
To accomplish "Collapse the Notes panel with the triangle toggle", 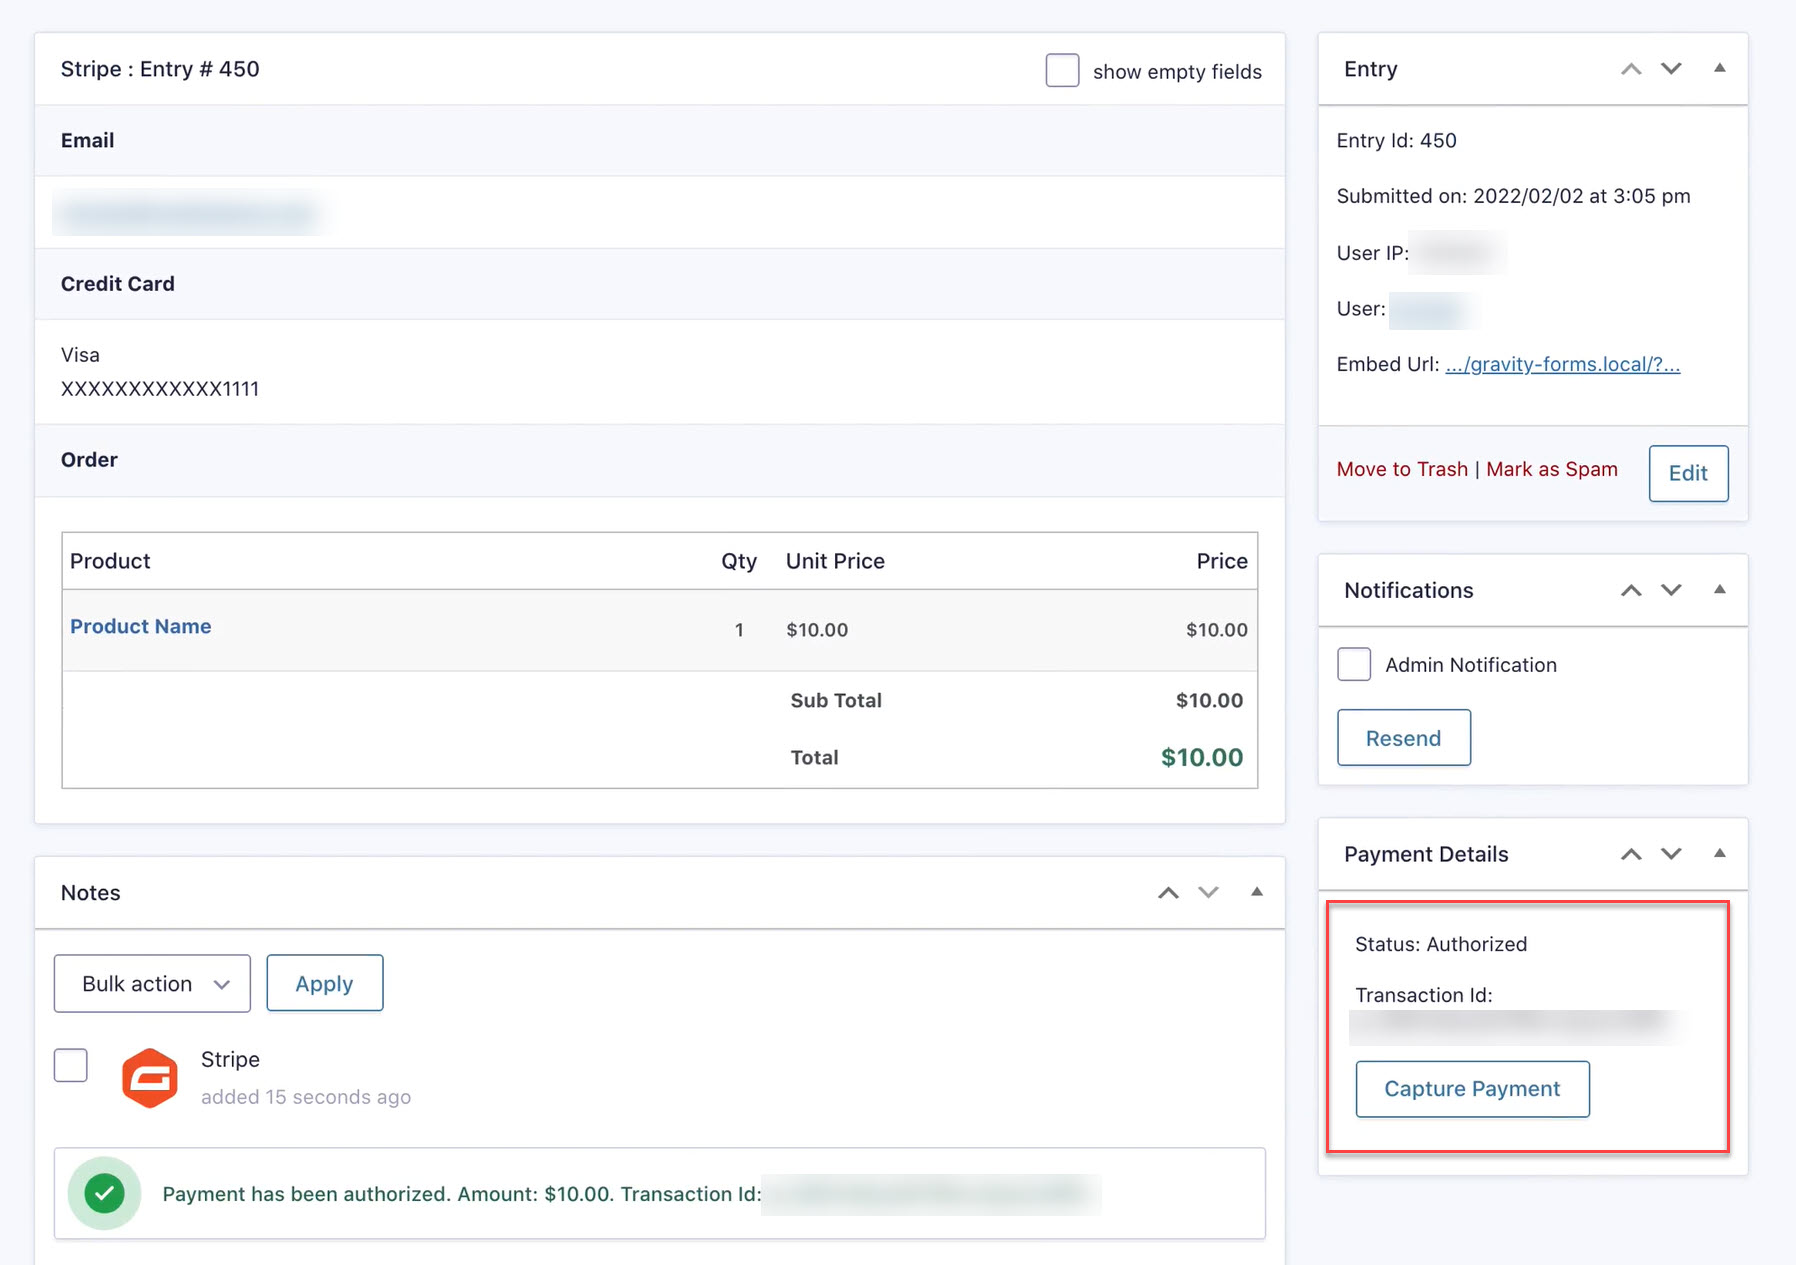I will tap(1257, 892).
